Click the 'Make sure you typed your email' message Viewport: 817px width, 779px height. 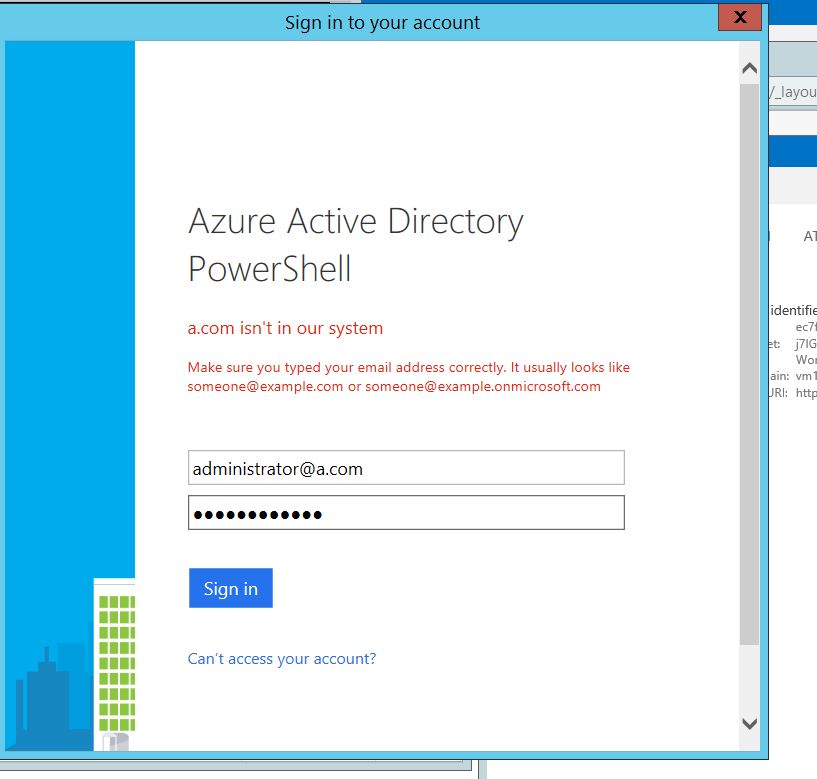pyautogui.click(x=408, y=377)
